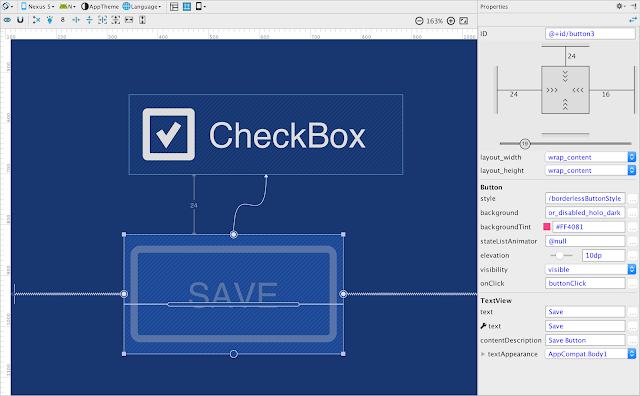Open the layout_width wrap_content dropdown
This screenshot has width=640, height=396.
click(x=590, y=157)
